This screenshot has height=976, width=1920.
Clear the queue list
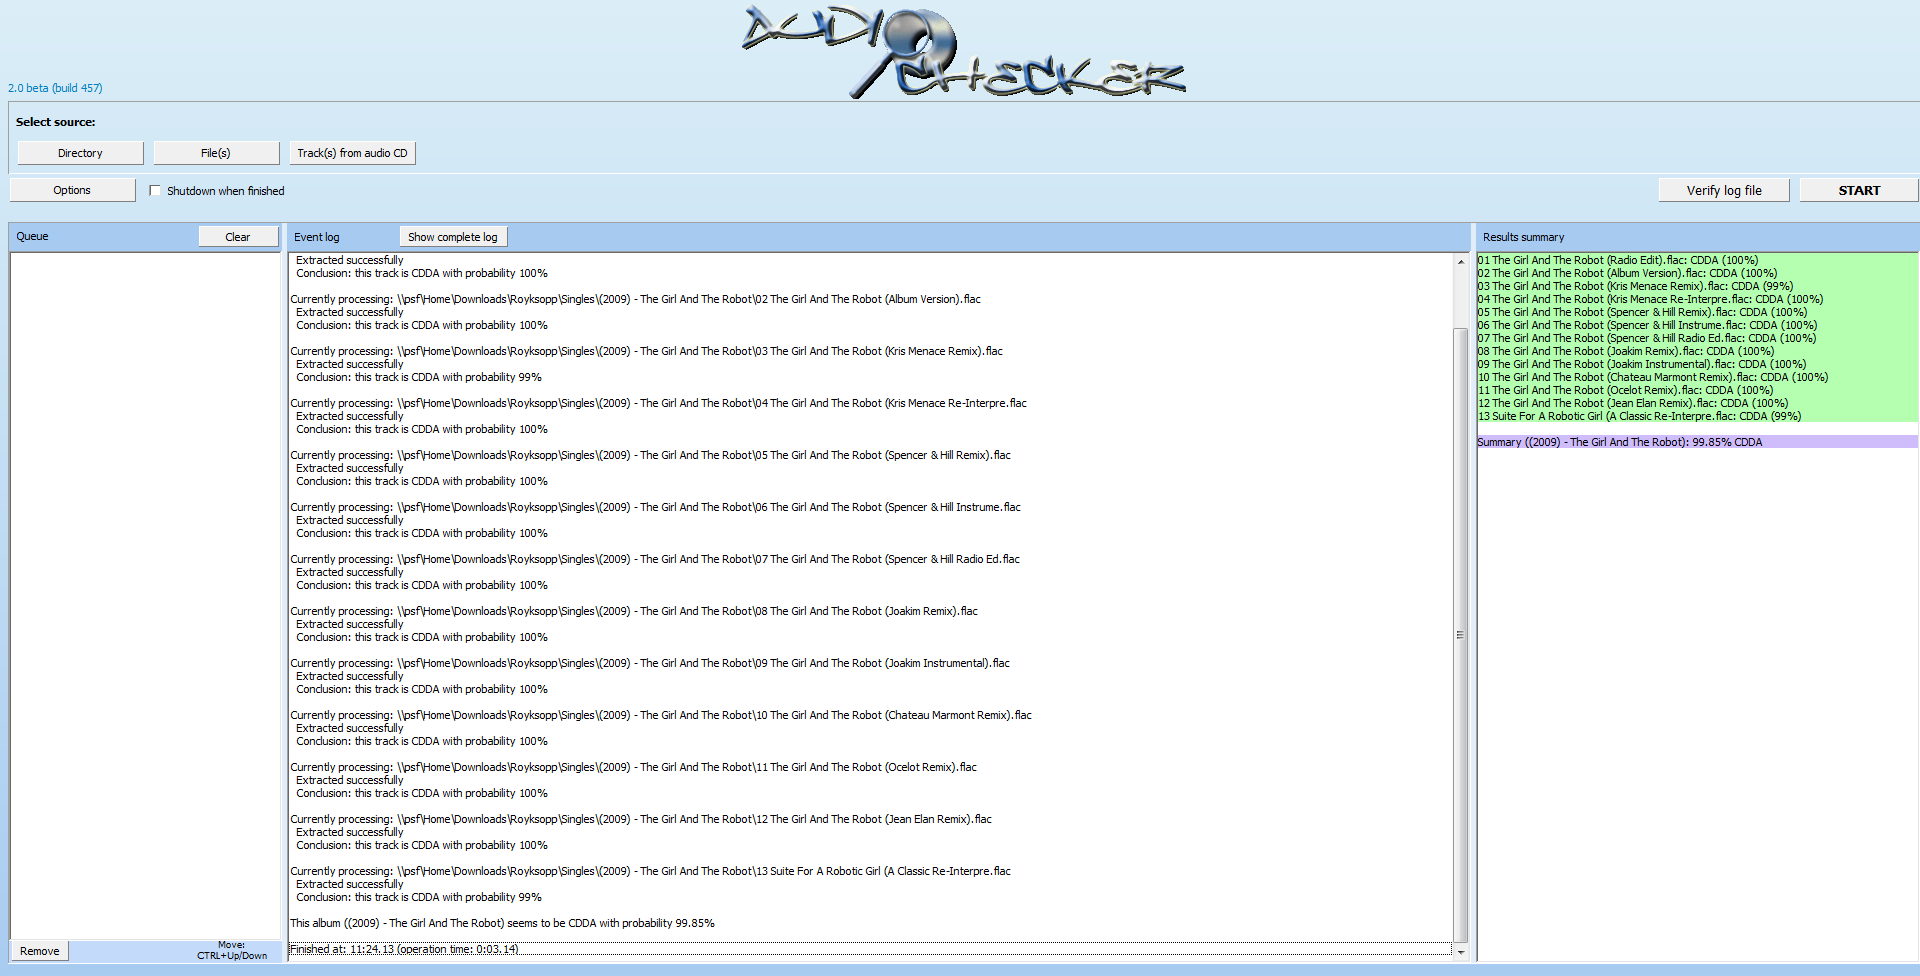click(x=238, y=237)
